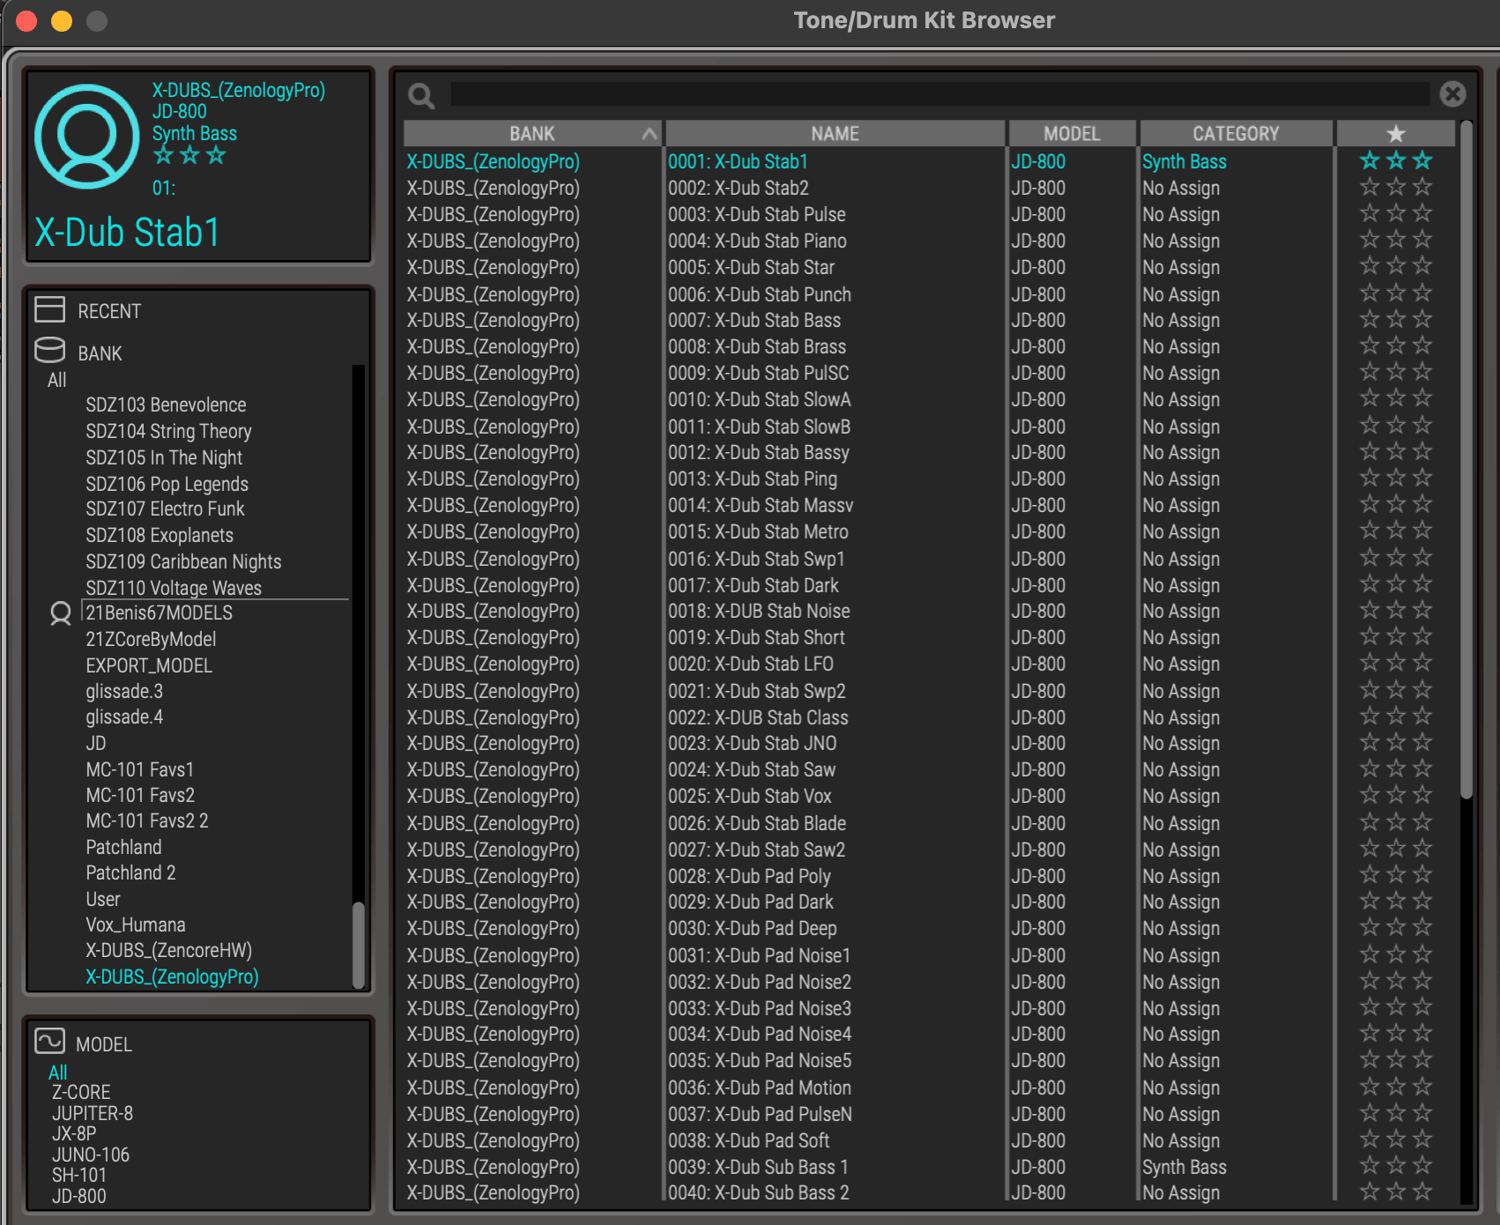Toggle stars for X-Dub Stab Bass row

1396,319
